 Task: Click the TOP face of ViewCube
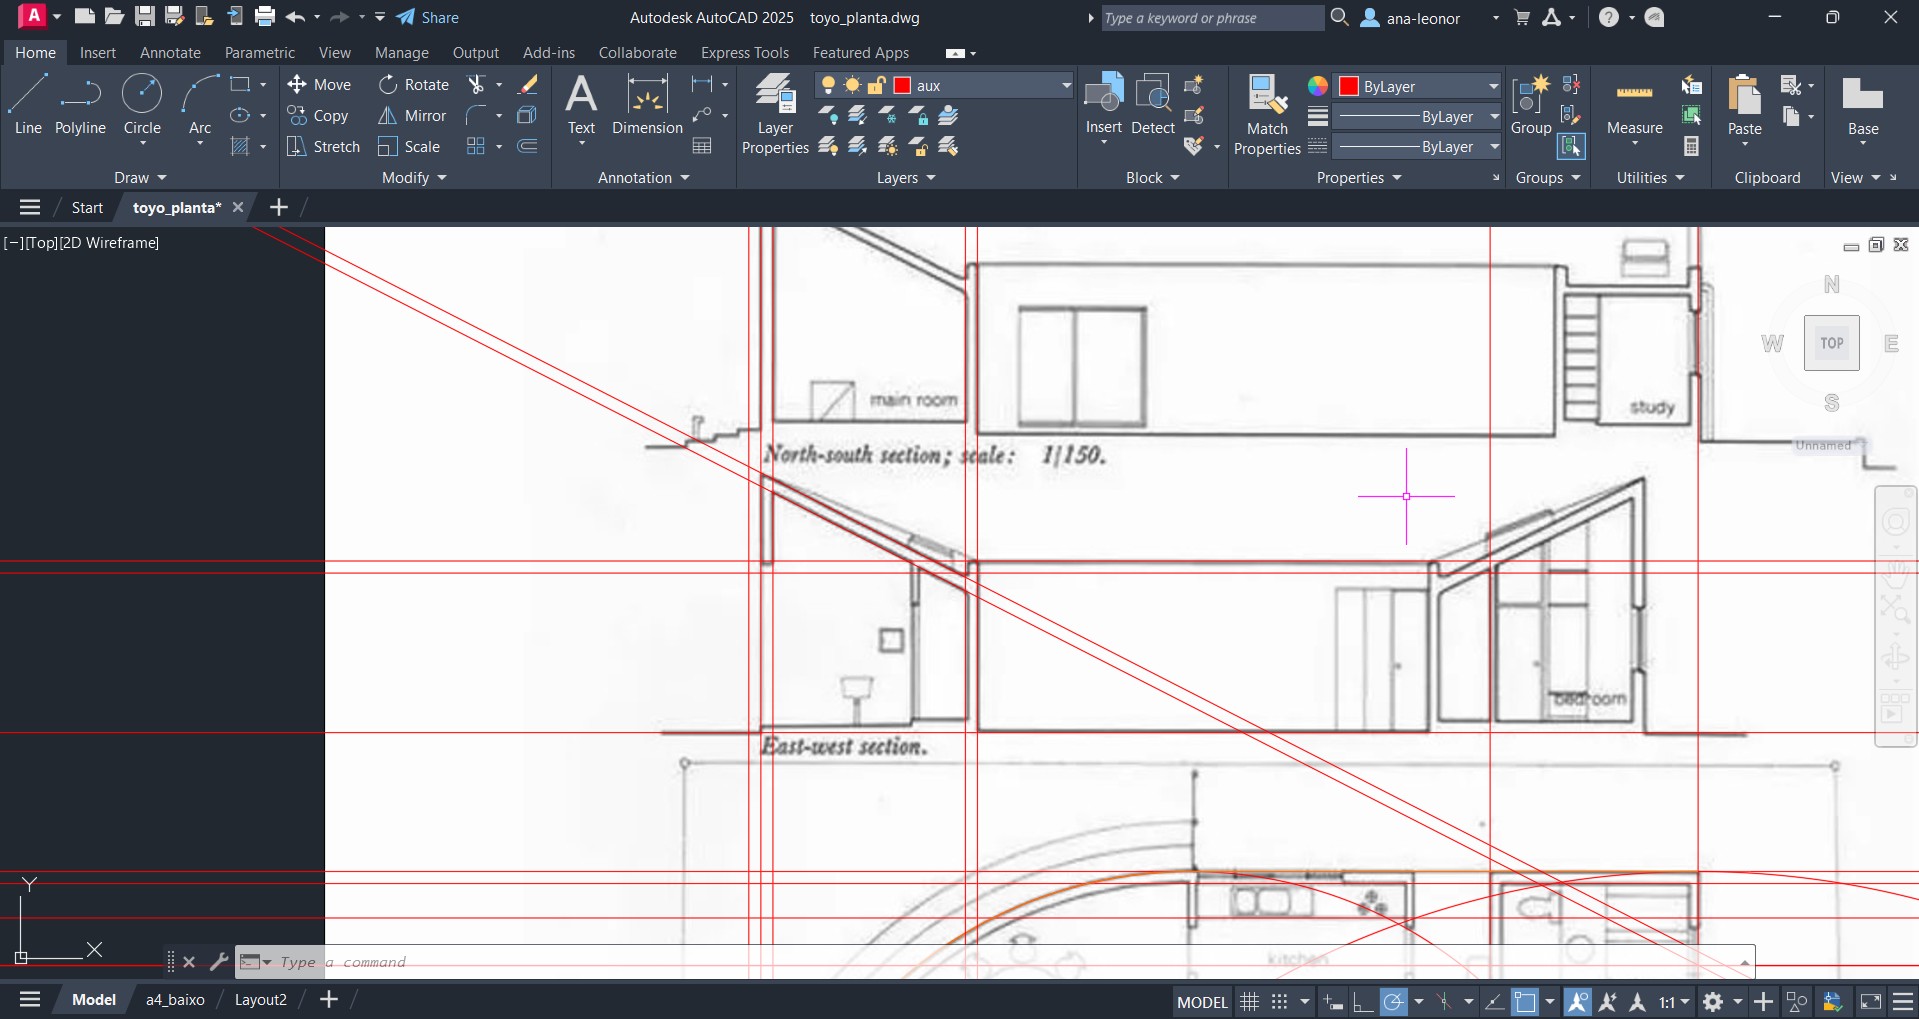click(1831, 343)
